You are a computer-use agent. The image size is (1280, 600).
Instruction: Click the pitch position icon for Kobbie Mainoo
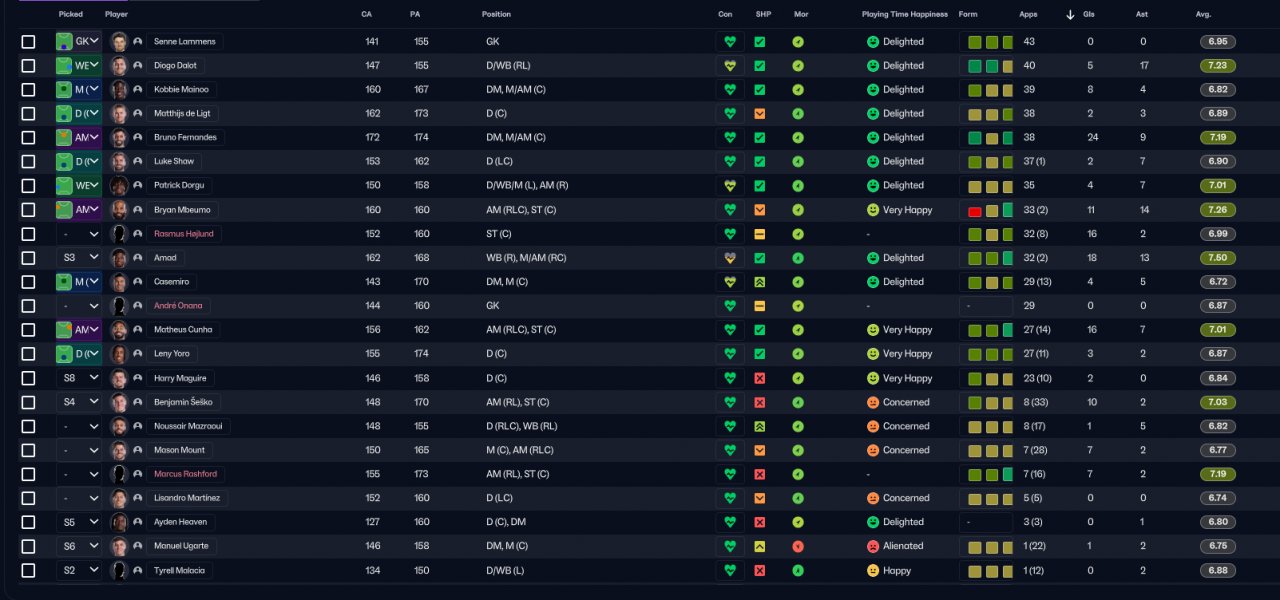click(64, 90)
